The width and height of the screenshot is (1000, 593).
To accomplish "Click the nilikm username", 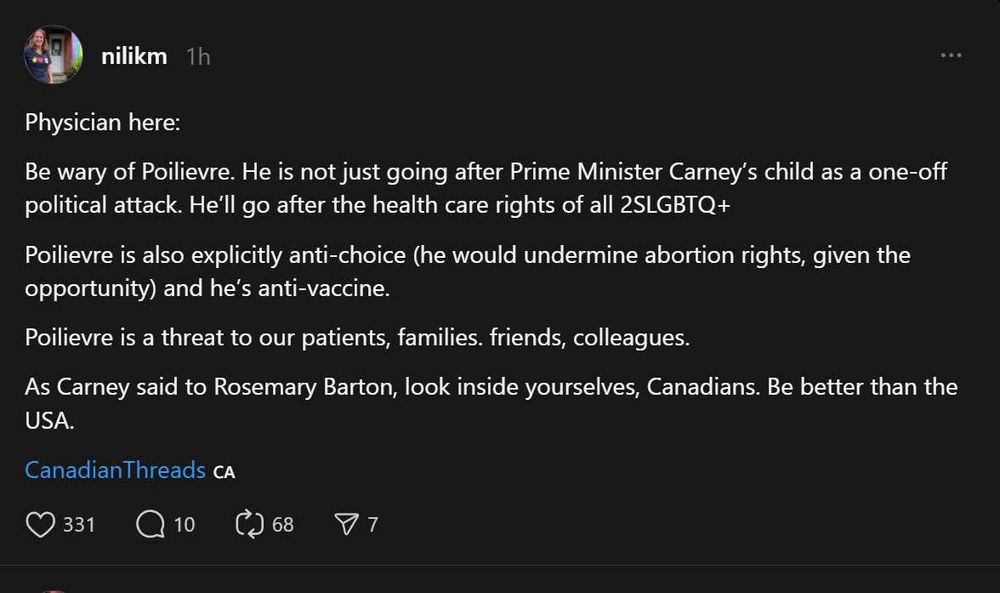I will click(134, 57).
